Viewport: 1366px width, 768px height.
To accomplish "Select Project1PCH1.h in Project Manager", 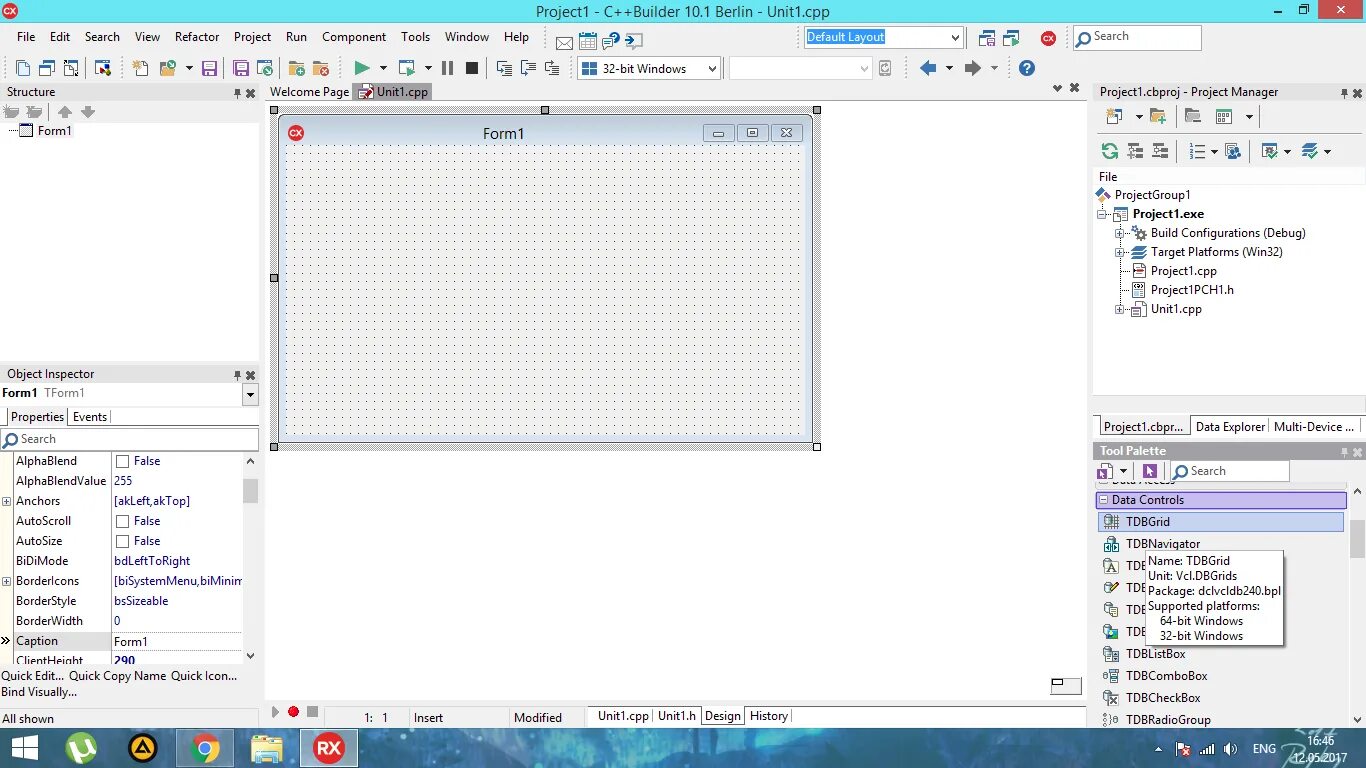I will (1192, 290).
